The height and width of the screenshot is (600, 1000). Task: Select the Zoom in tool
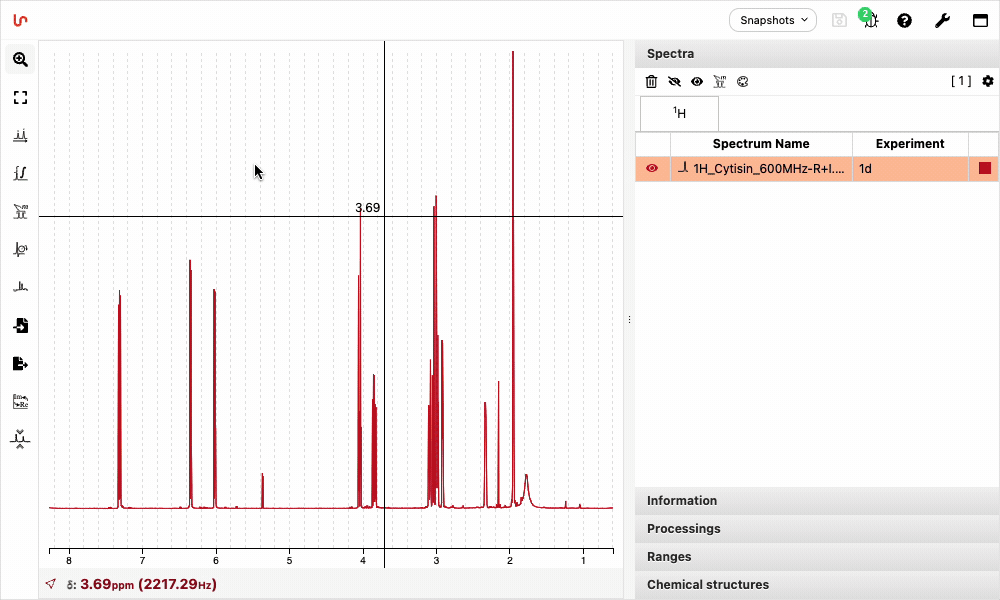[20, 60]
